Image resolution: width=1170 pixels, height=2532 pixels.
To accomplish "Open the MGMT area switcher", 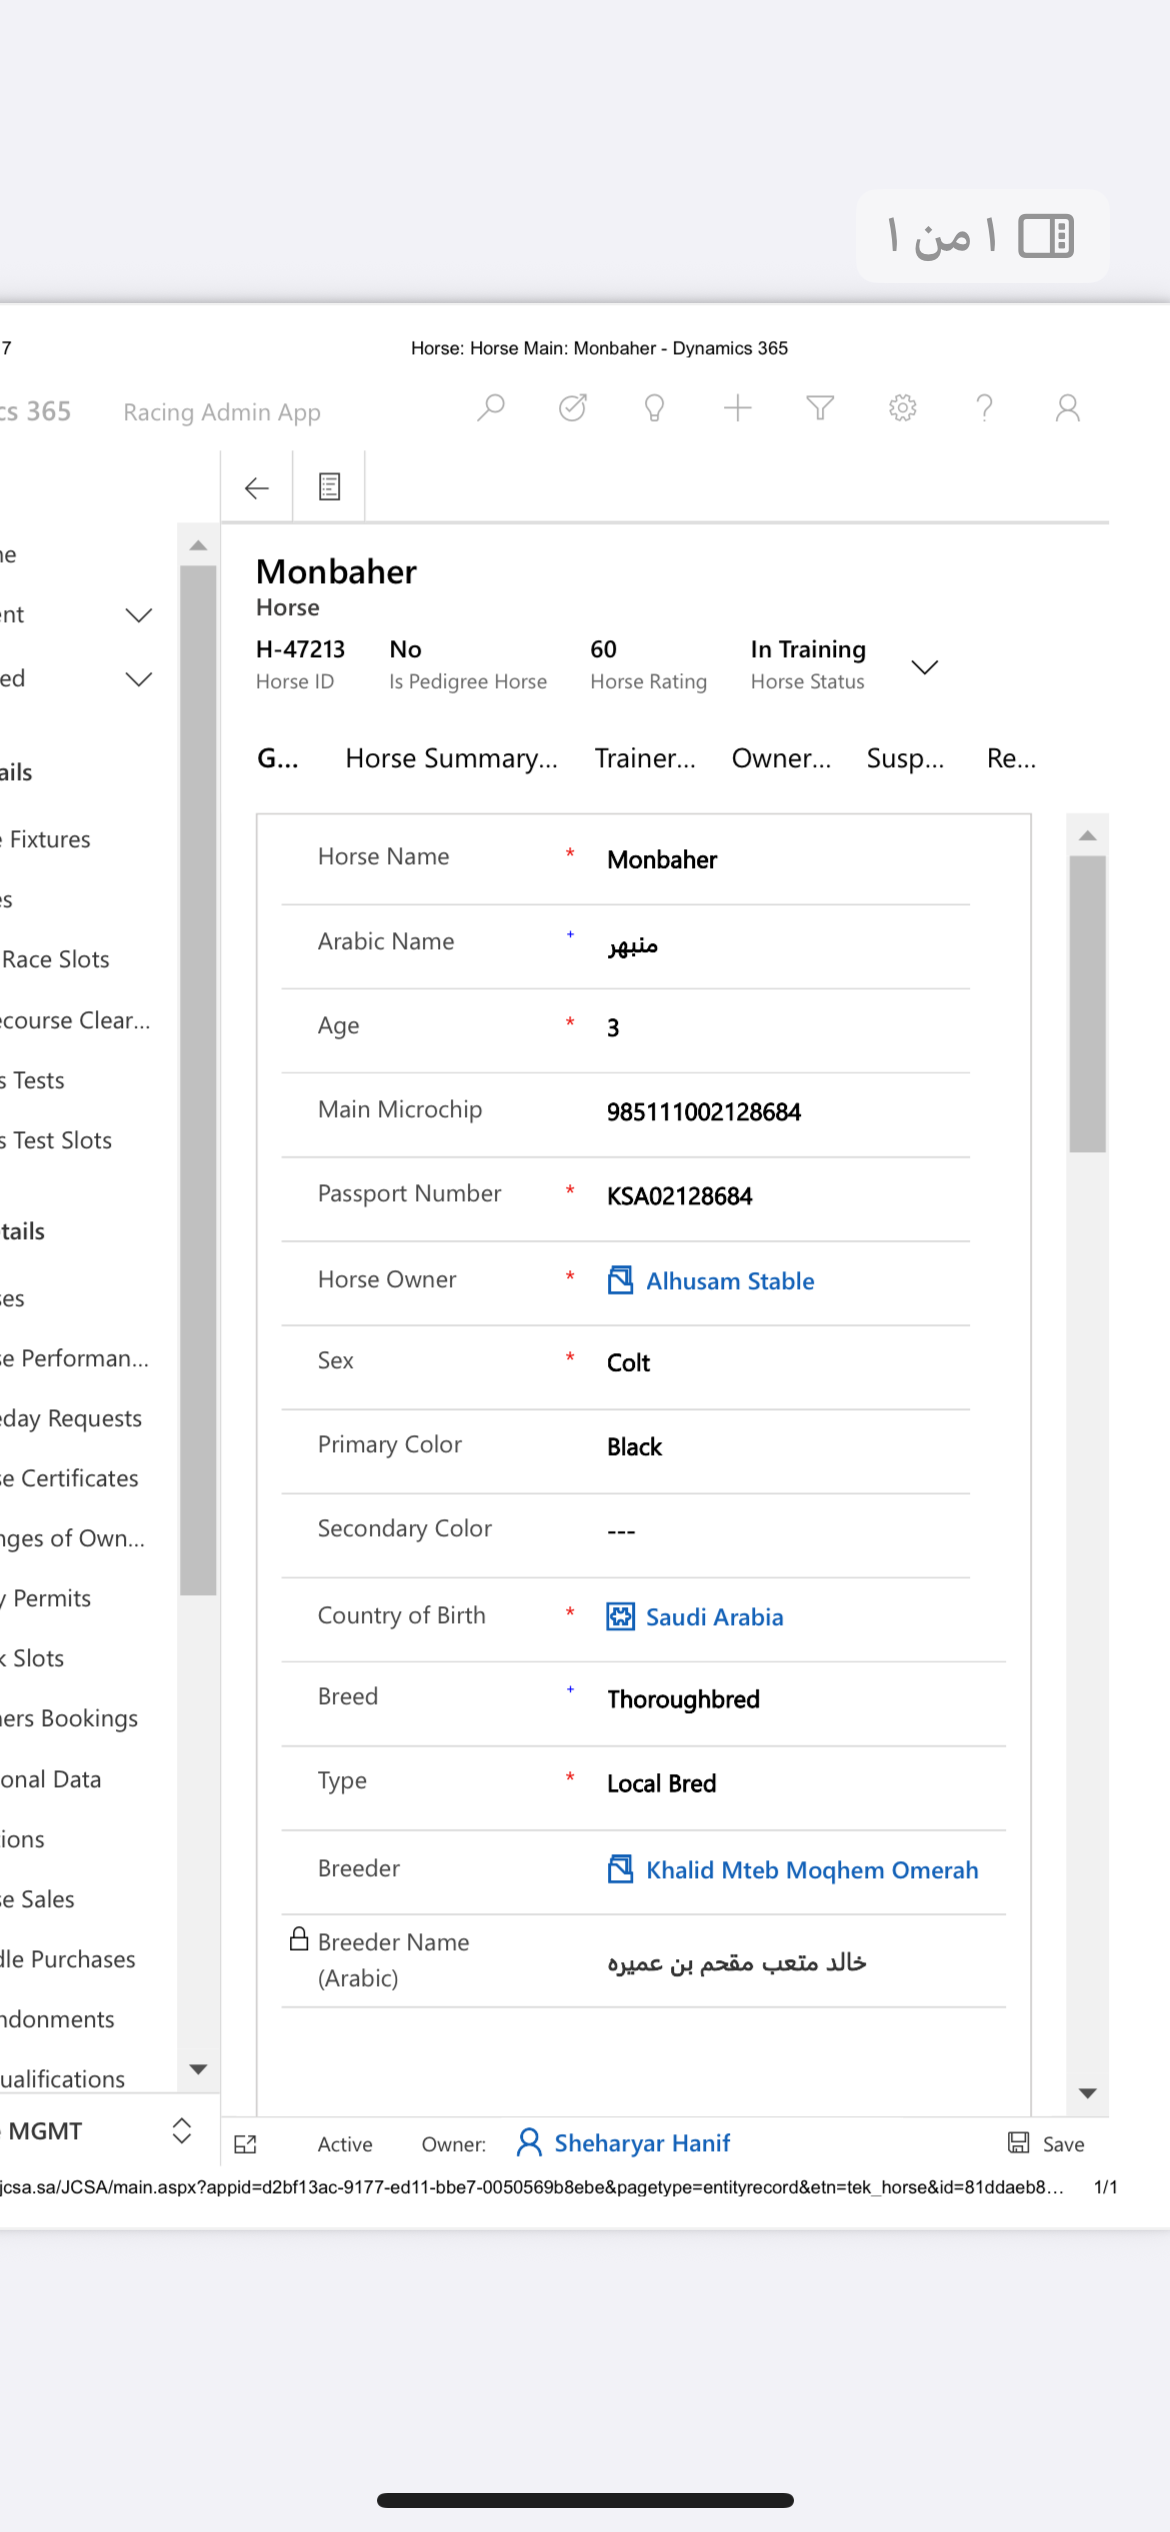I will point(181,2131).
